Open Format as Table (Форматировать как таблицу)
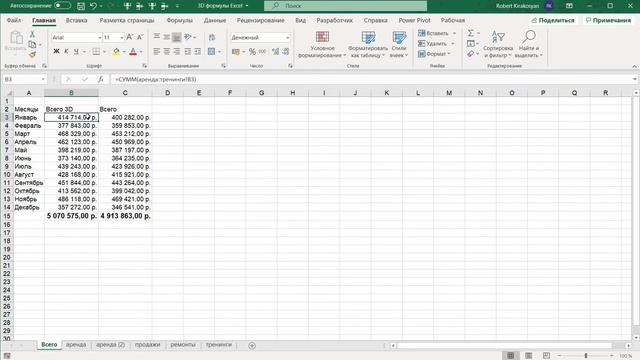The width and height of the screenshot is (640, 360). 368,44
